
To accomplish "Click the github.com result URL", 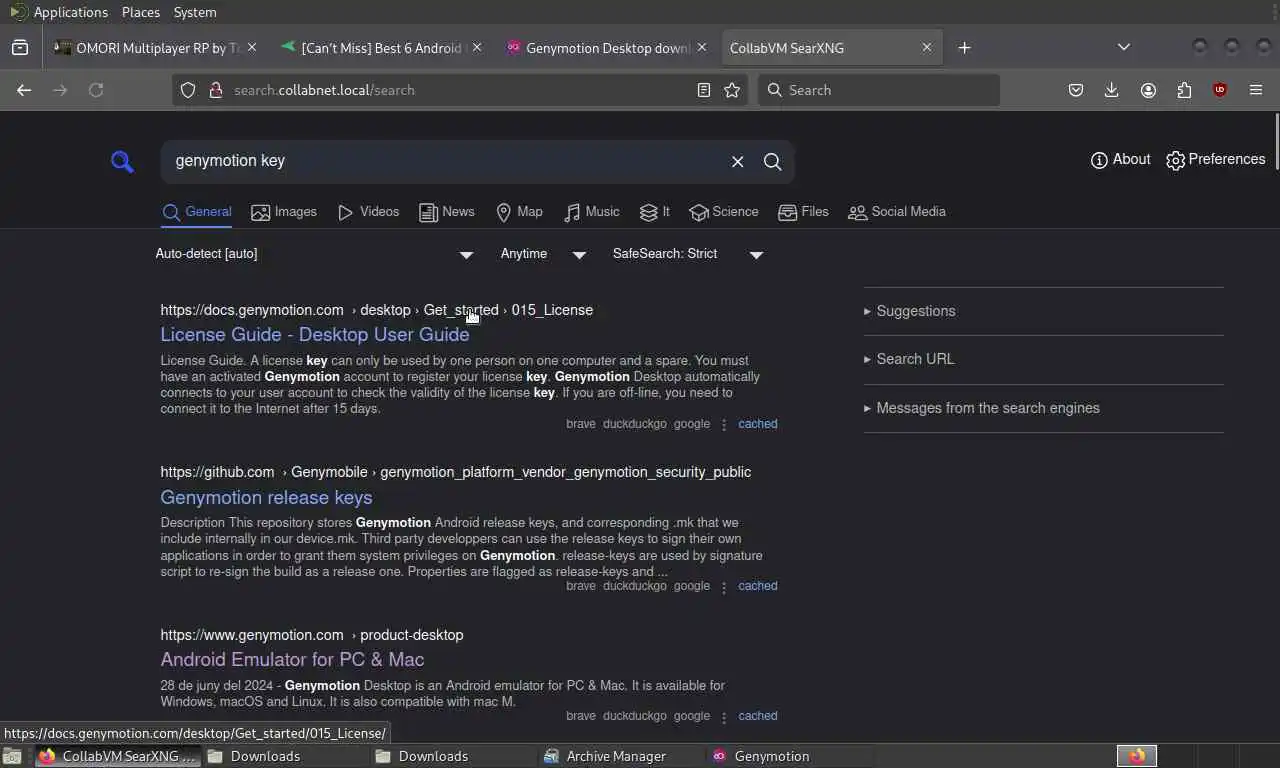I will click(455, 472).
